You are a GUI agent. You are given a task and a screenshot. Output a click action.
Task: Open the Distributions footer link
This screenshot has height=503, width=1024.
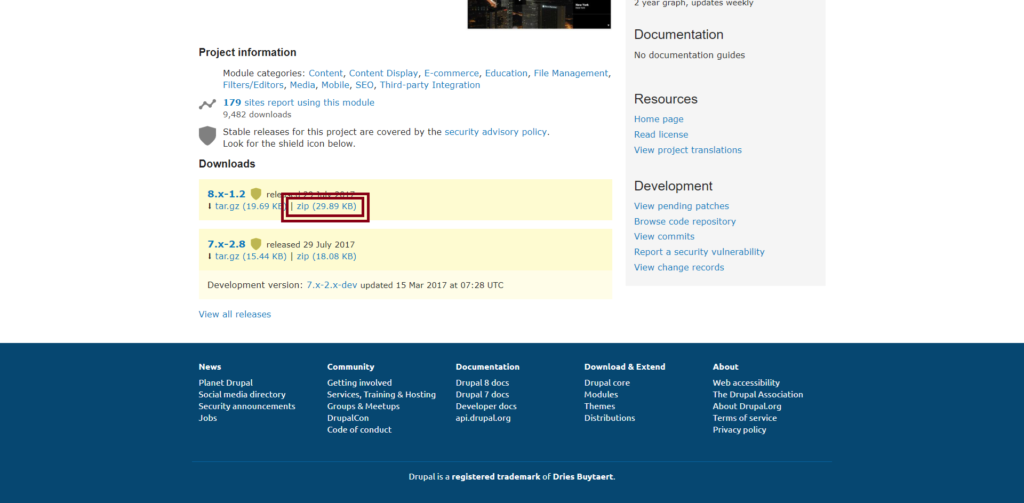point(609,418)
